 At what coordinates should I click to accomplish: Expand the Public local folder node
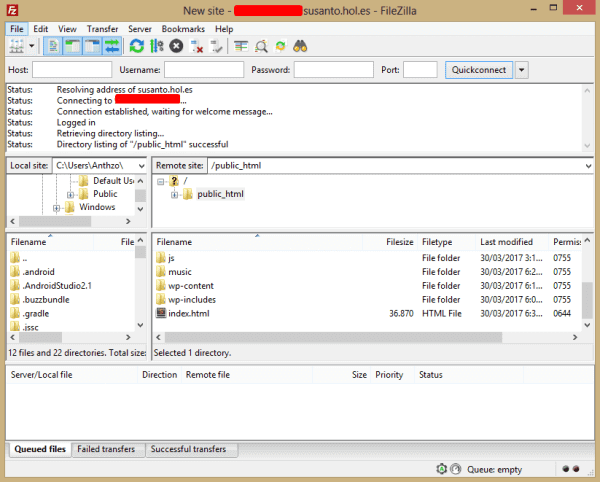[70, 195]
